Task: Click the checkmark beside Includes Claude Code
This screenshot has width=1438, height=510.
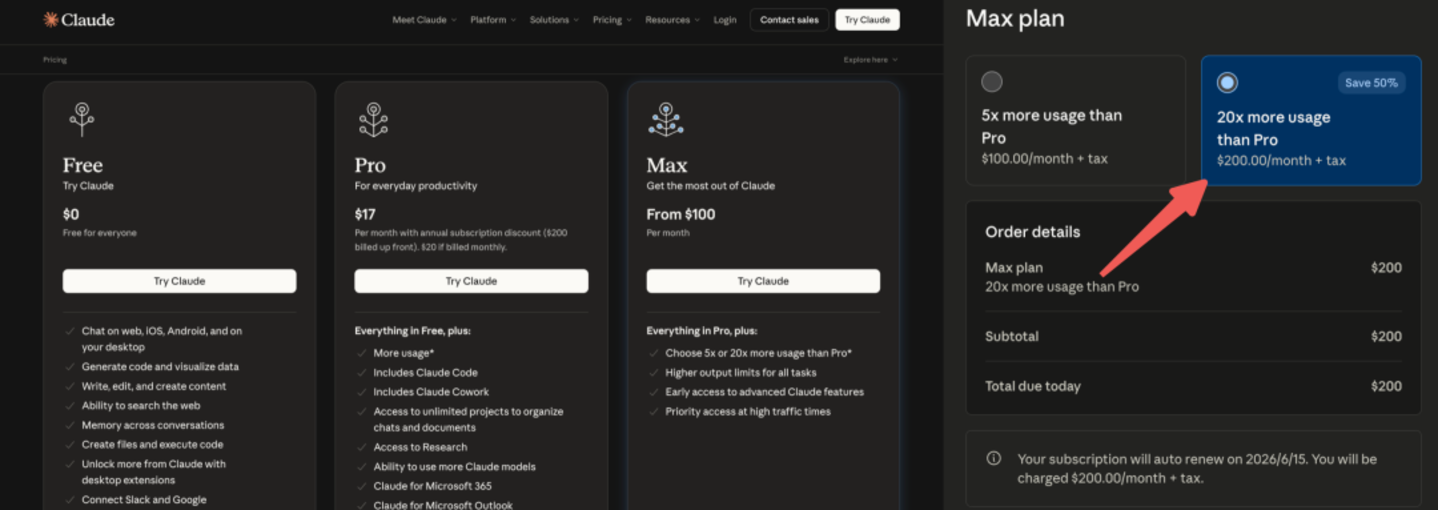Action: click(x=361, y=373)
